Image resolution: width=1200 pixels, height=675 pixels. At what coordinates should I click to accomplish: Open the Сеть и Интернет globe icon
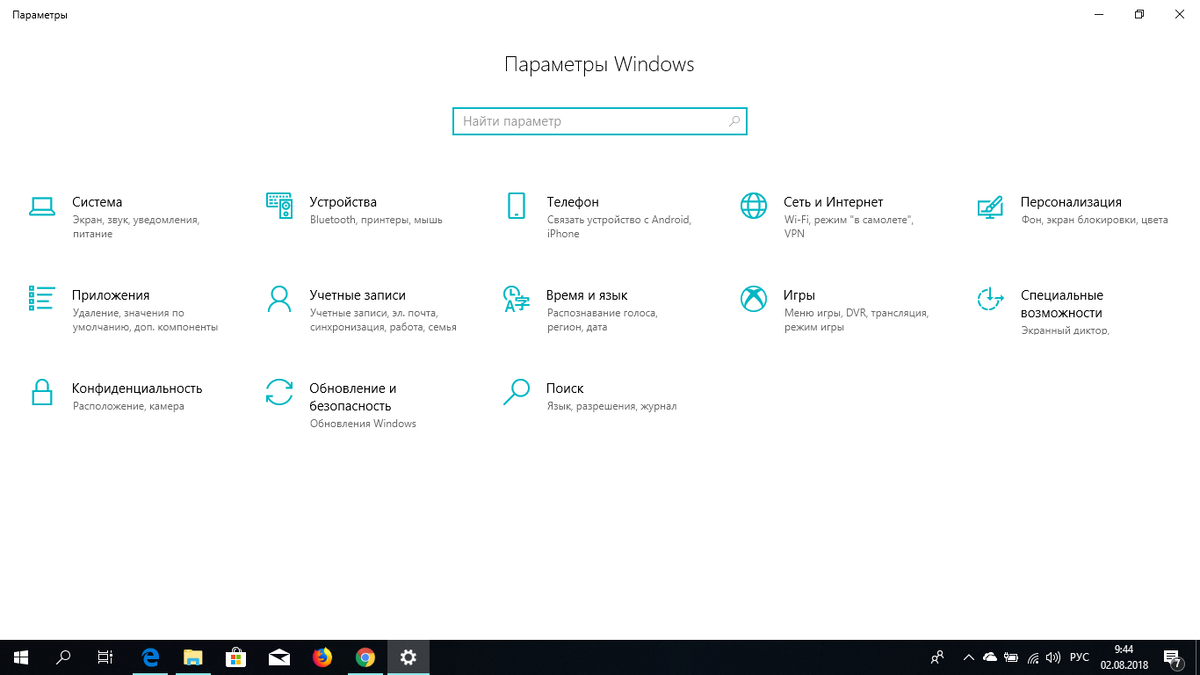pyautogui.click(x=753, y=206)
